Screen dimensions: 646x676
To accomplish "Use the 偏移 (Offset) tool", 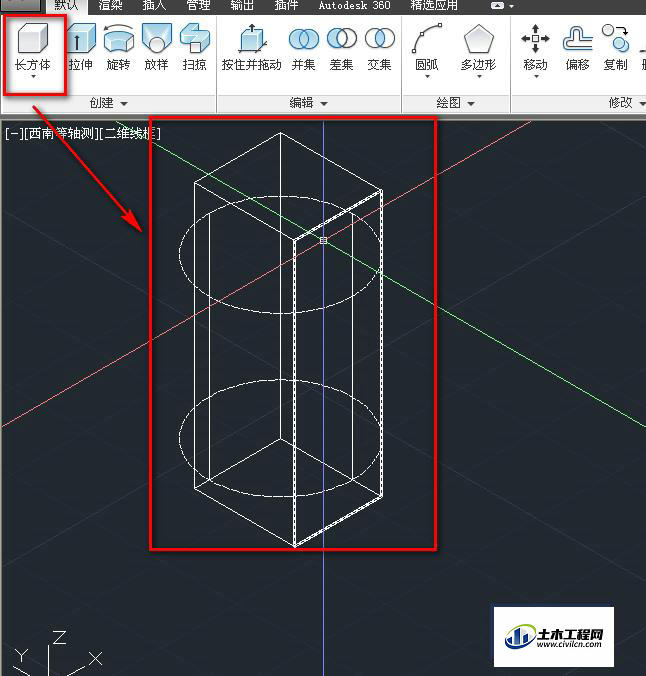I will (577, 47).
